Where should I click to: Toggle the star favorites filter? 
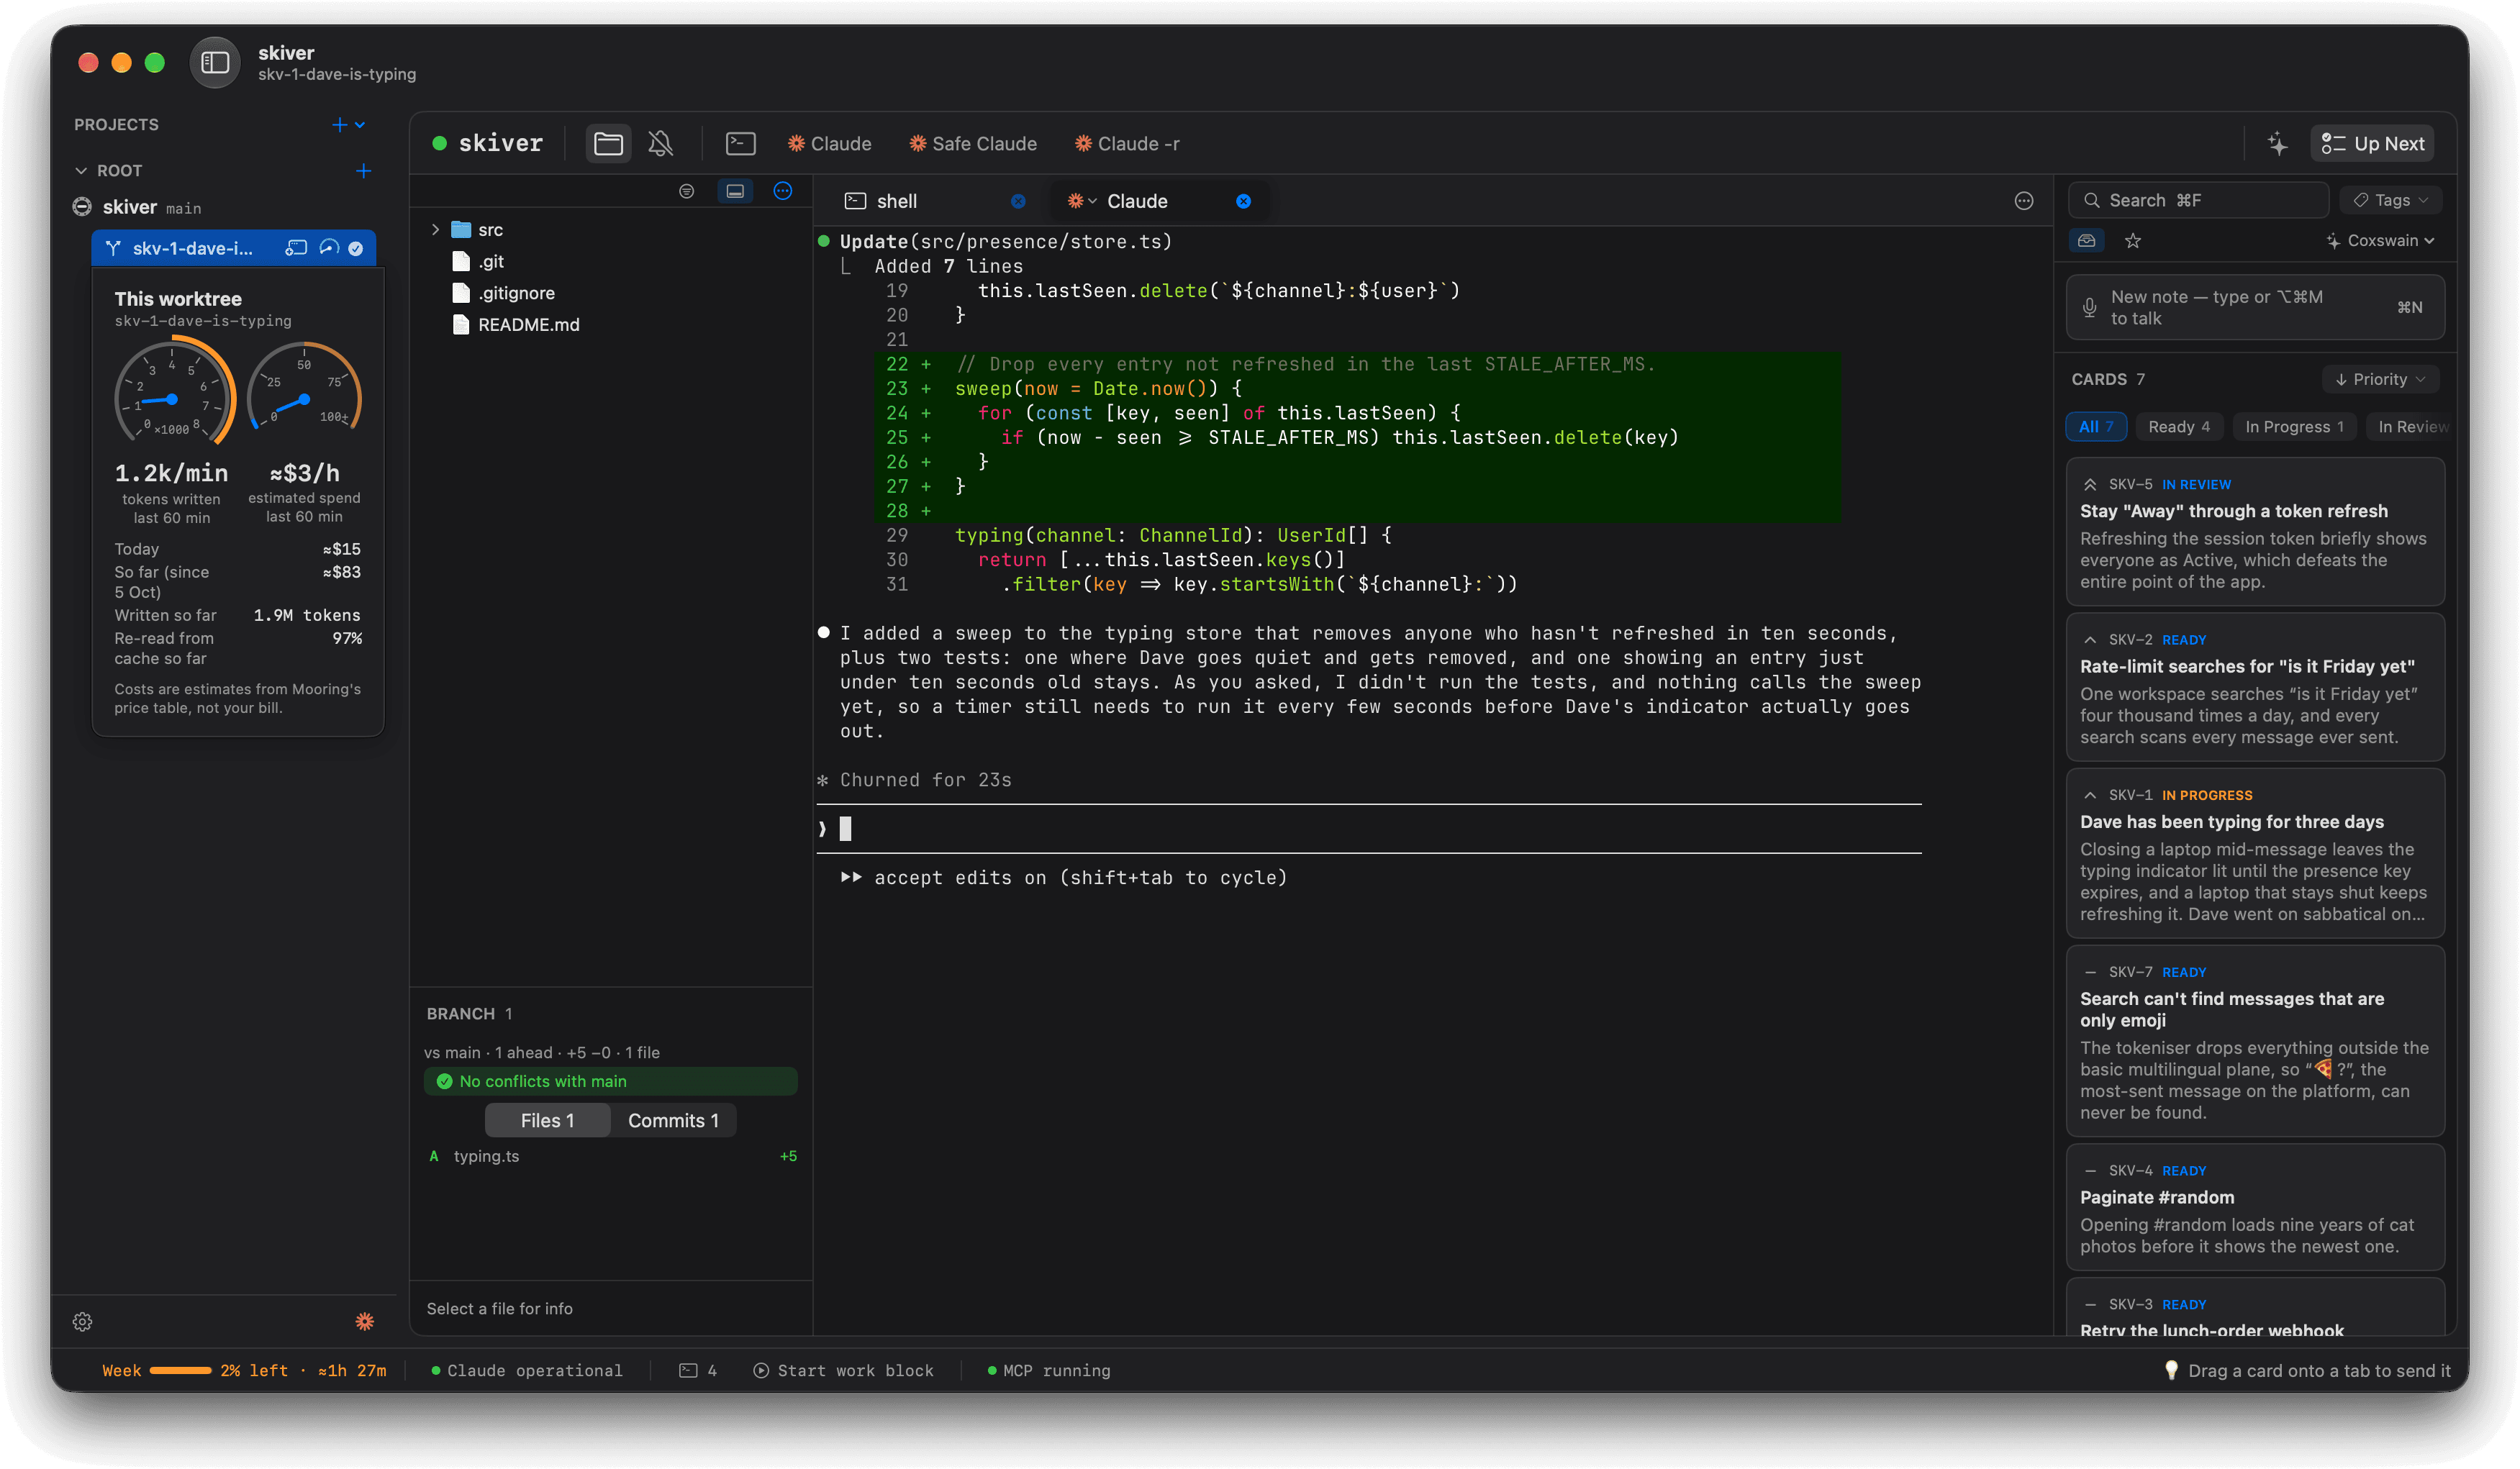(2133, 241)
